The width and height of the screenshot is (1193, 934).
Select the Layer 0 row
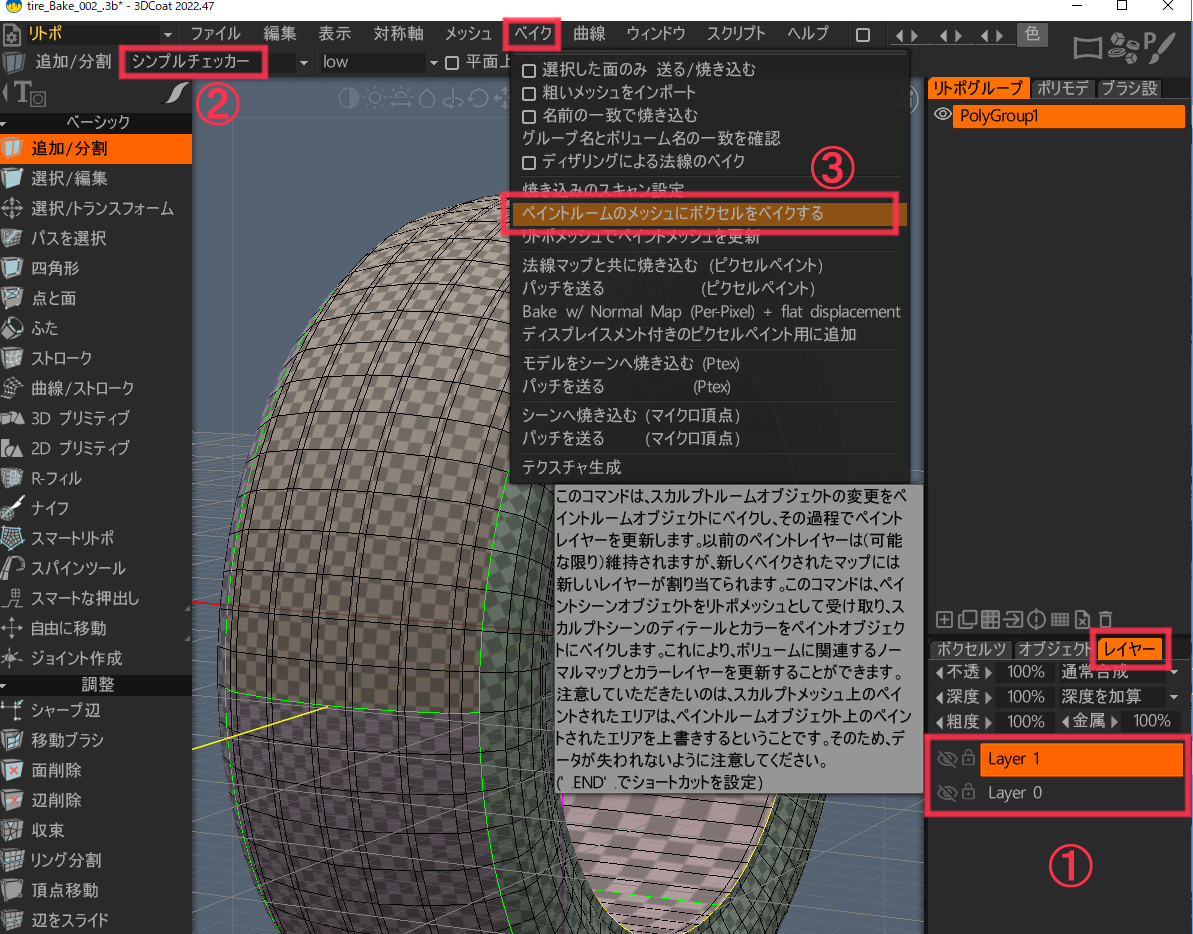coord(1080,793)
